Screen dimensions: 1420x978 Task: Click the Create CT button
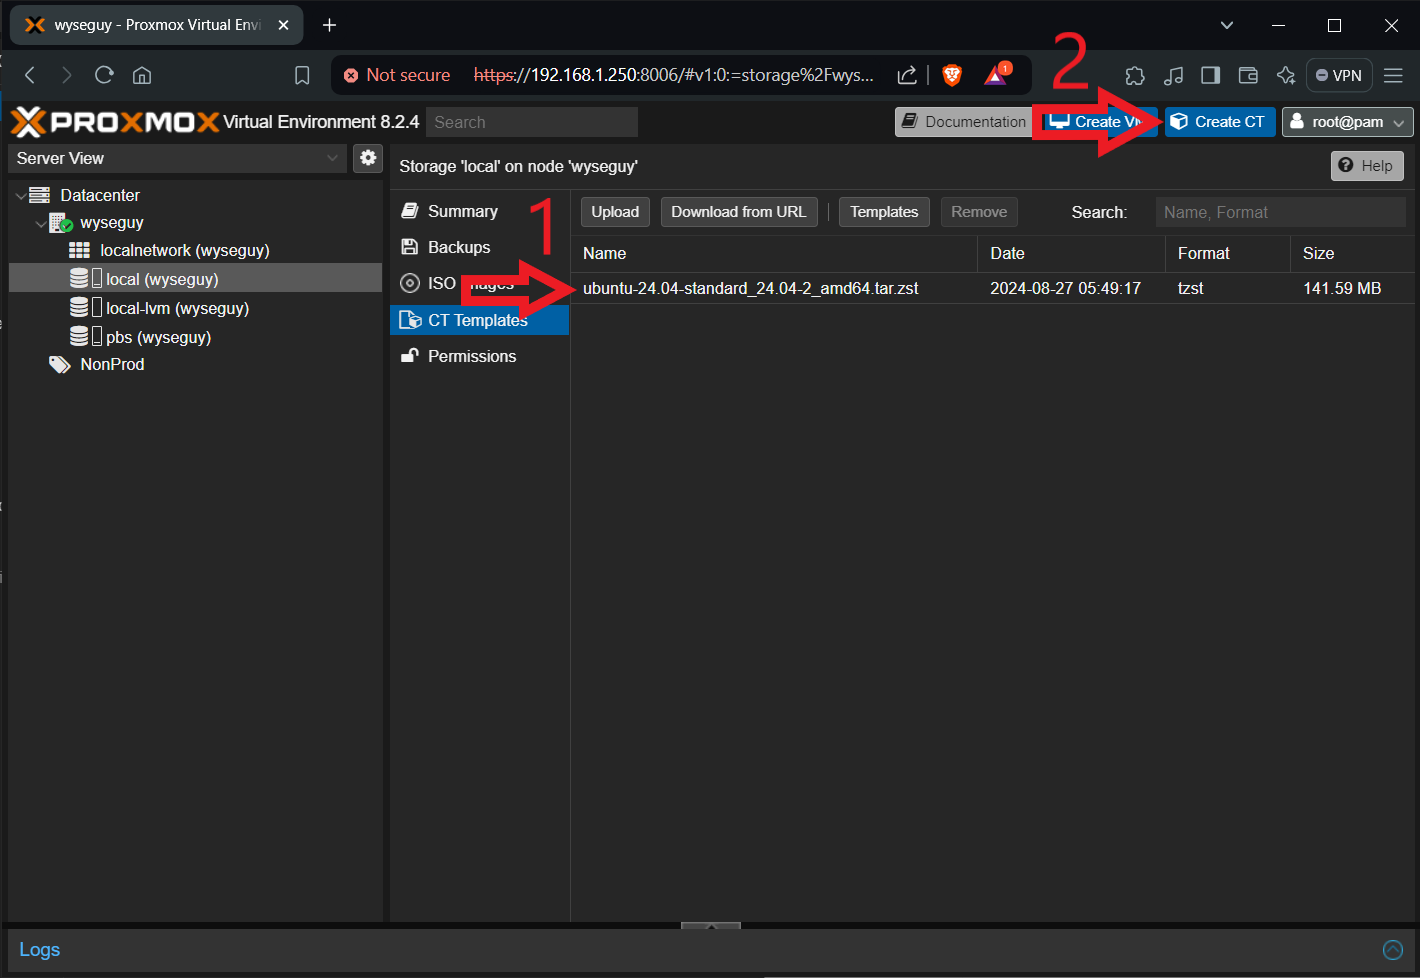pyautogui.click(x=1220, y=122)
